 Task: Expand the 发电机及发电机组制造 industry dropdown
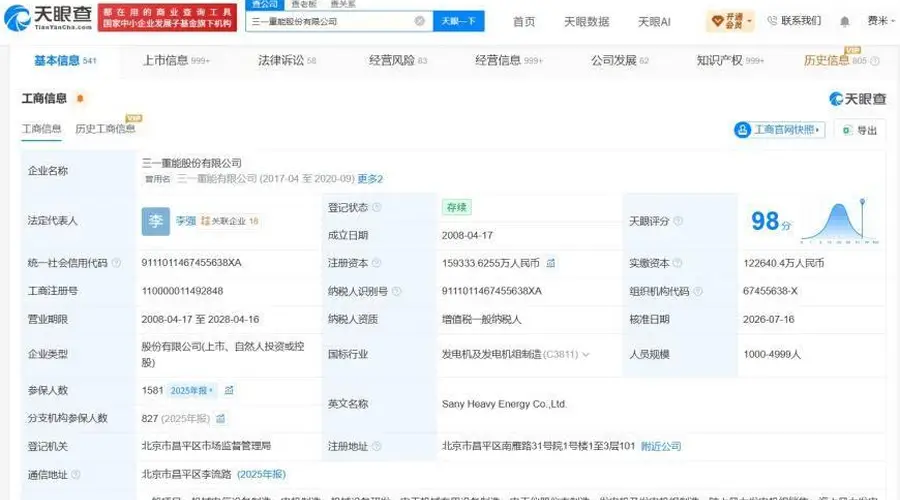click(x=585, y=355)
